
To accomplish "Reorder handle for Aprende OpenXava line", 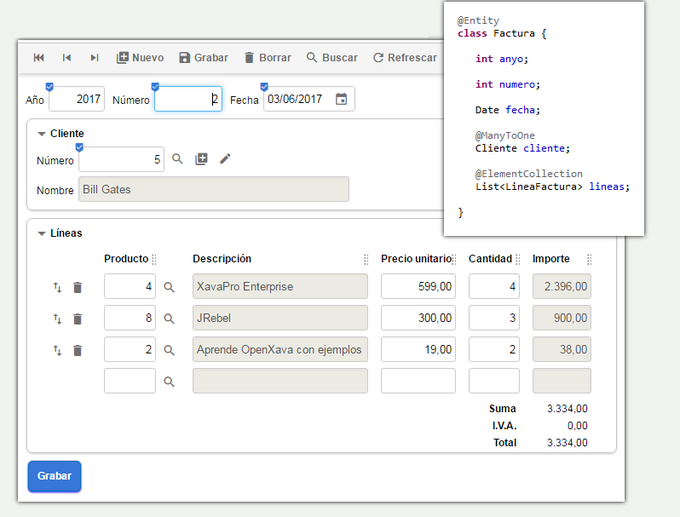I will click(x=57, y=350).
